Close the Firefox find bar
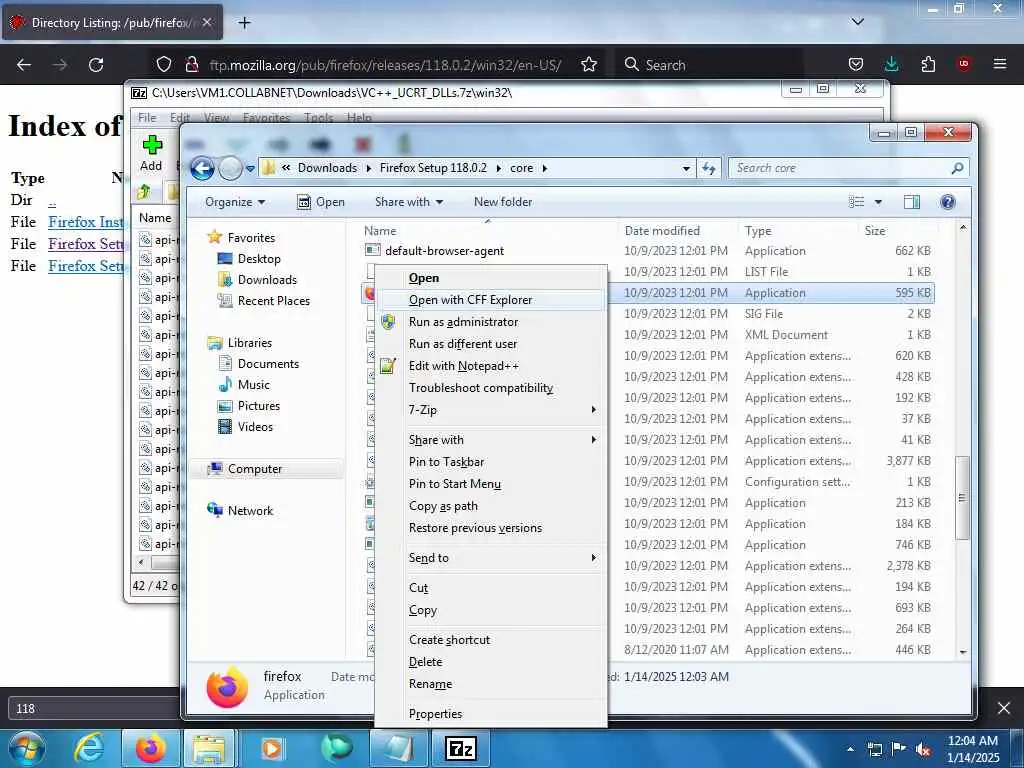Image resolution: width=1024 pixels, height=768 pixels. pyautogui.click(x=1004, y=708)
